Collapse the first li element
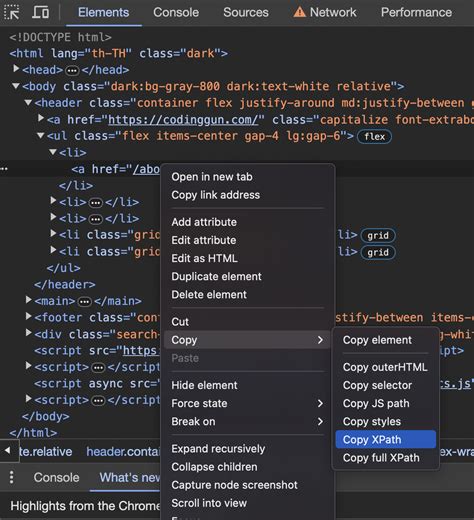The height and width of the screenshot is (520, 474). tap(53, 152)
